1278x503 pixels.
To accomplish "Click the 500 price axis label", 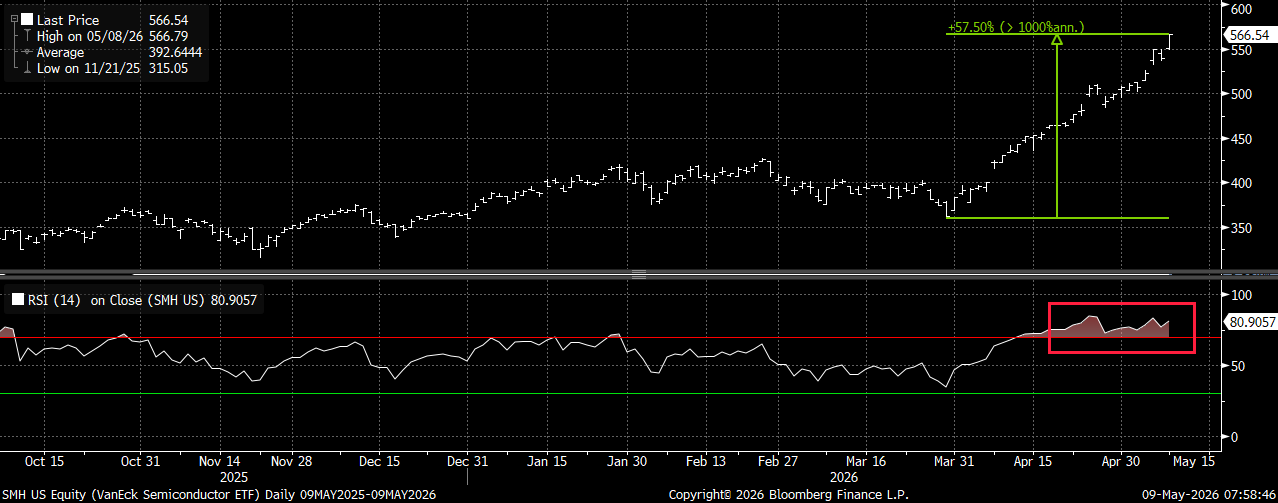I will (1241, 94).
